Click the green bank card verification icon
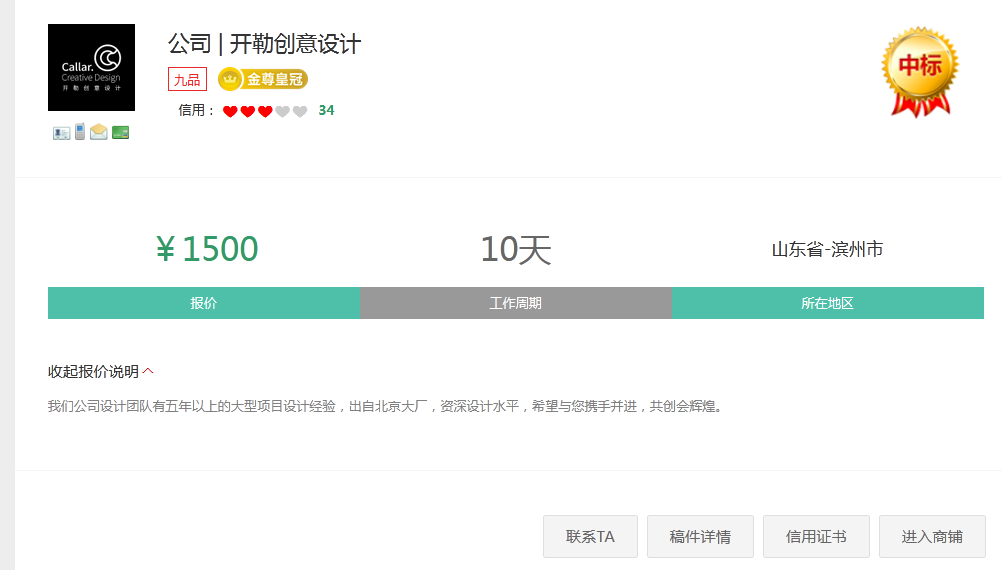This screenshot has width=1002, height=570. [x=120, y=132]
